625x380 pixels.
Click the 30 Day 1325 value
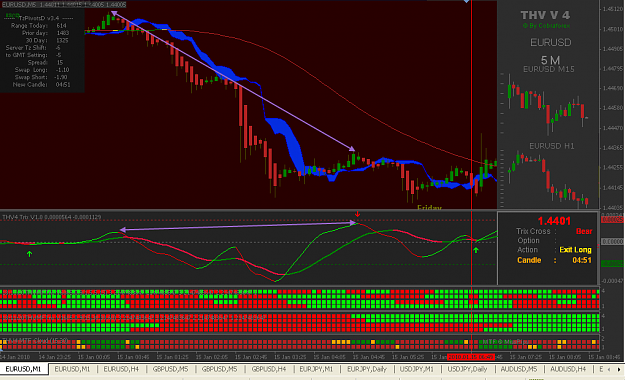click(62, 40)
